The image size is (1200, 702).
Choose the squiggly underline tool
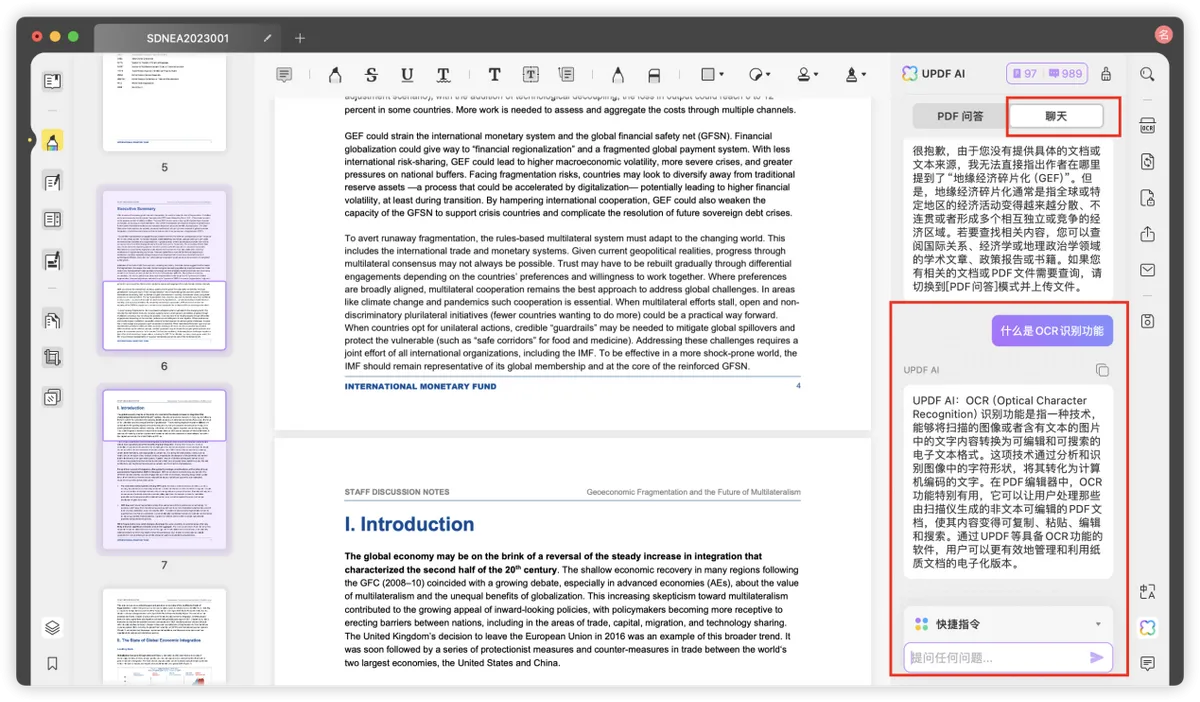(443, 75)
